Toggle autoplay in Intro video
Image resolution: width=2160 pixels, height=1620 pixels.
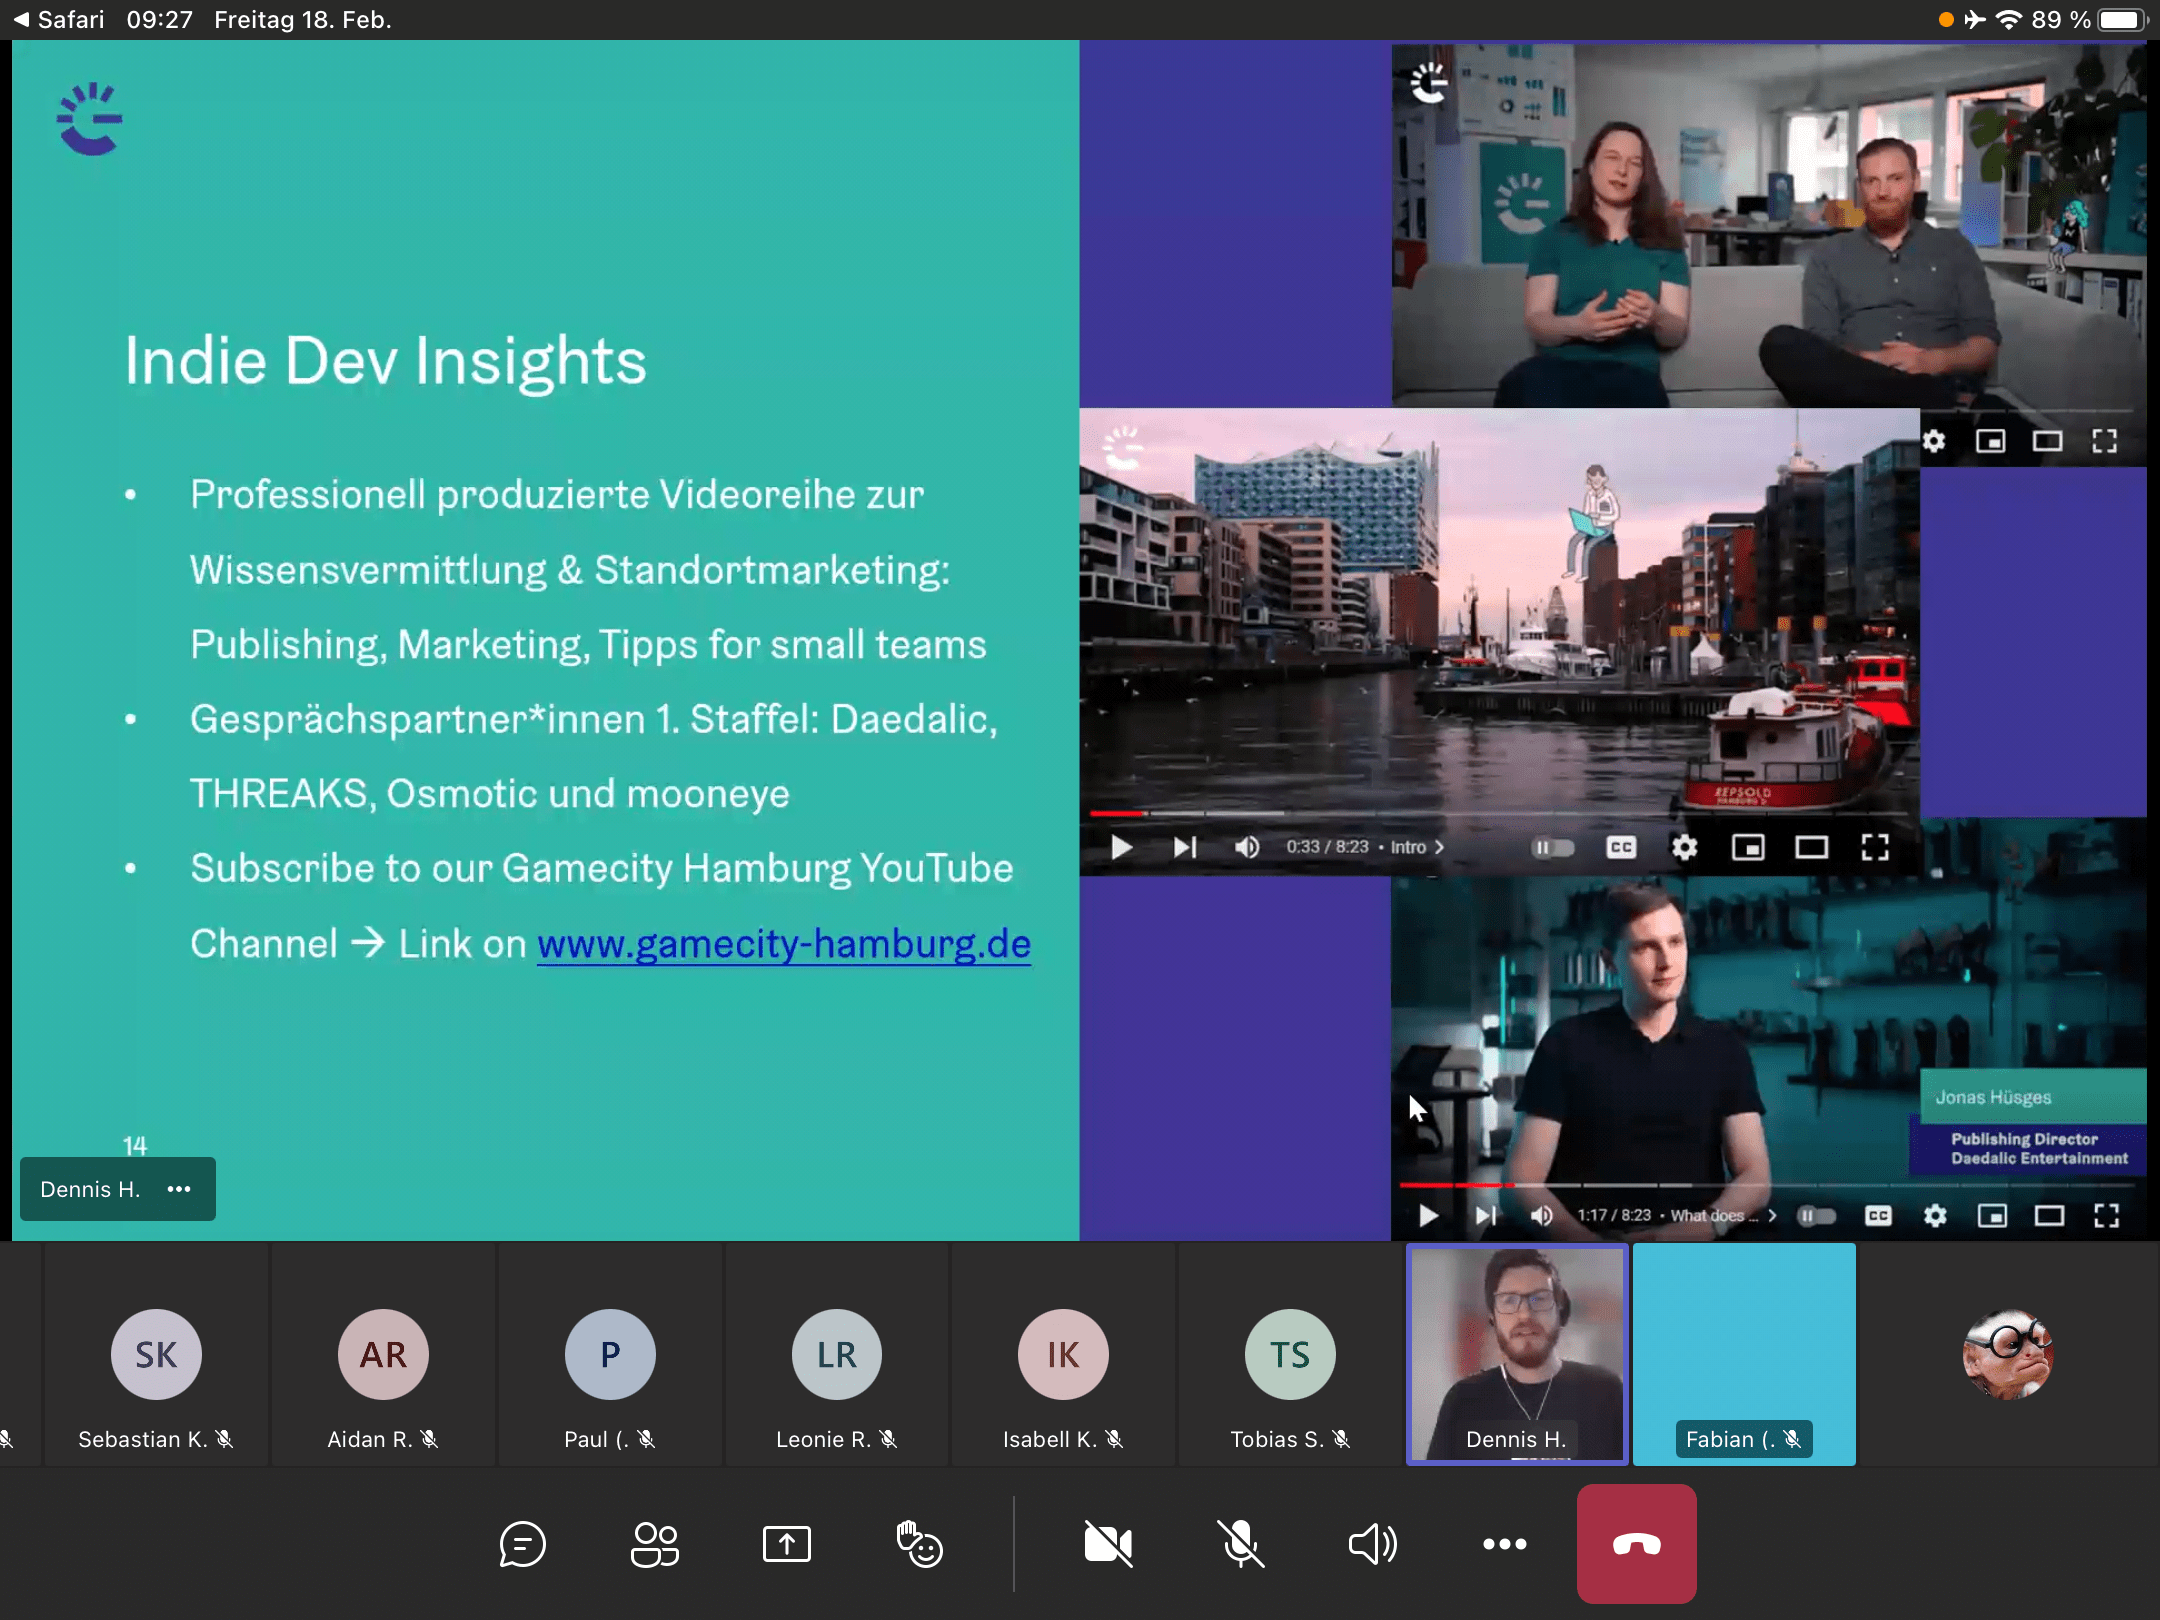[x=1553, y=848]
